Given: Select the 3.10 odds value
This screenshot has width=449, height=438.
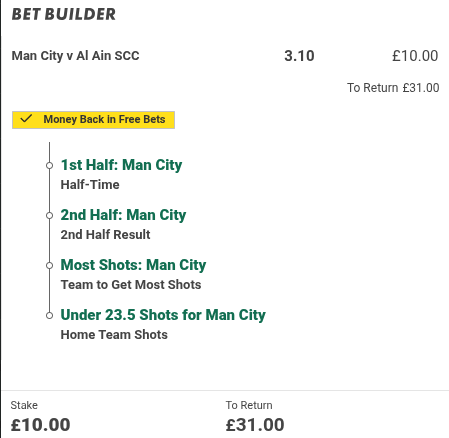Looking at the screenshot, I should (x=299, y=56).
